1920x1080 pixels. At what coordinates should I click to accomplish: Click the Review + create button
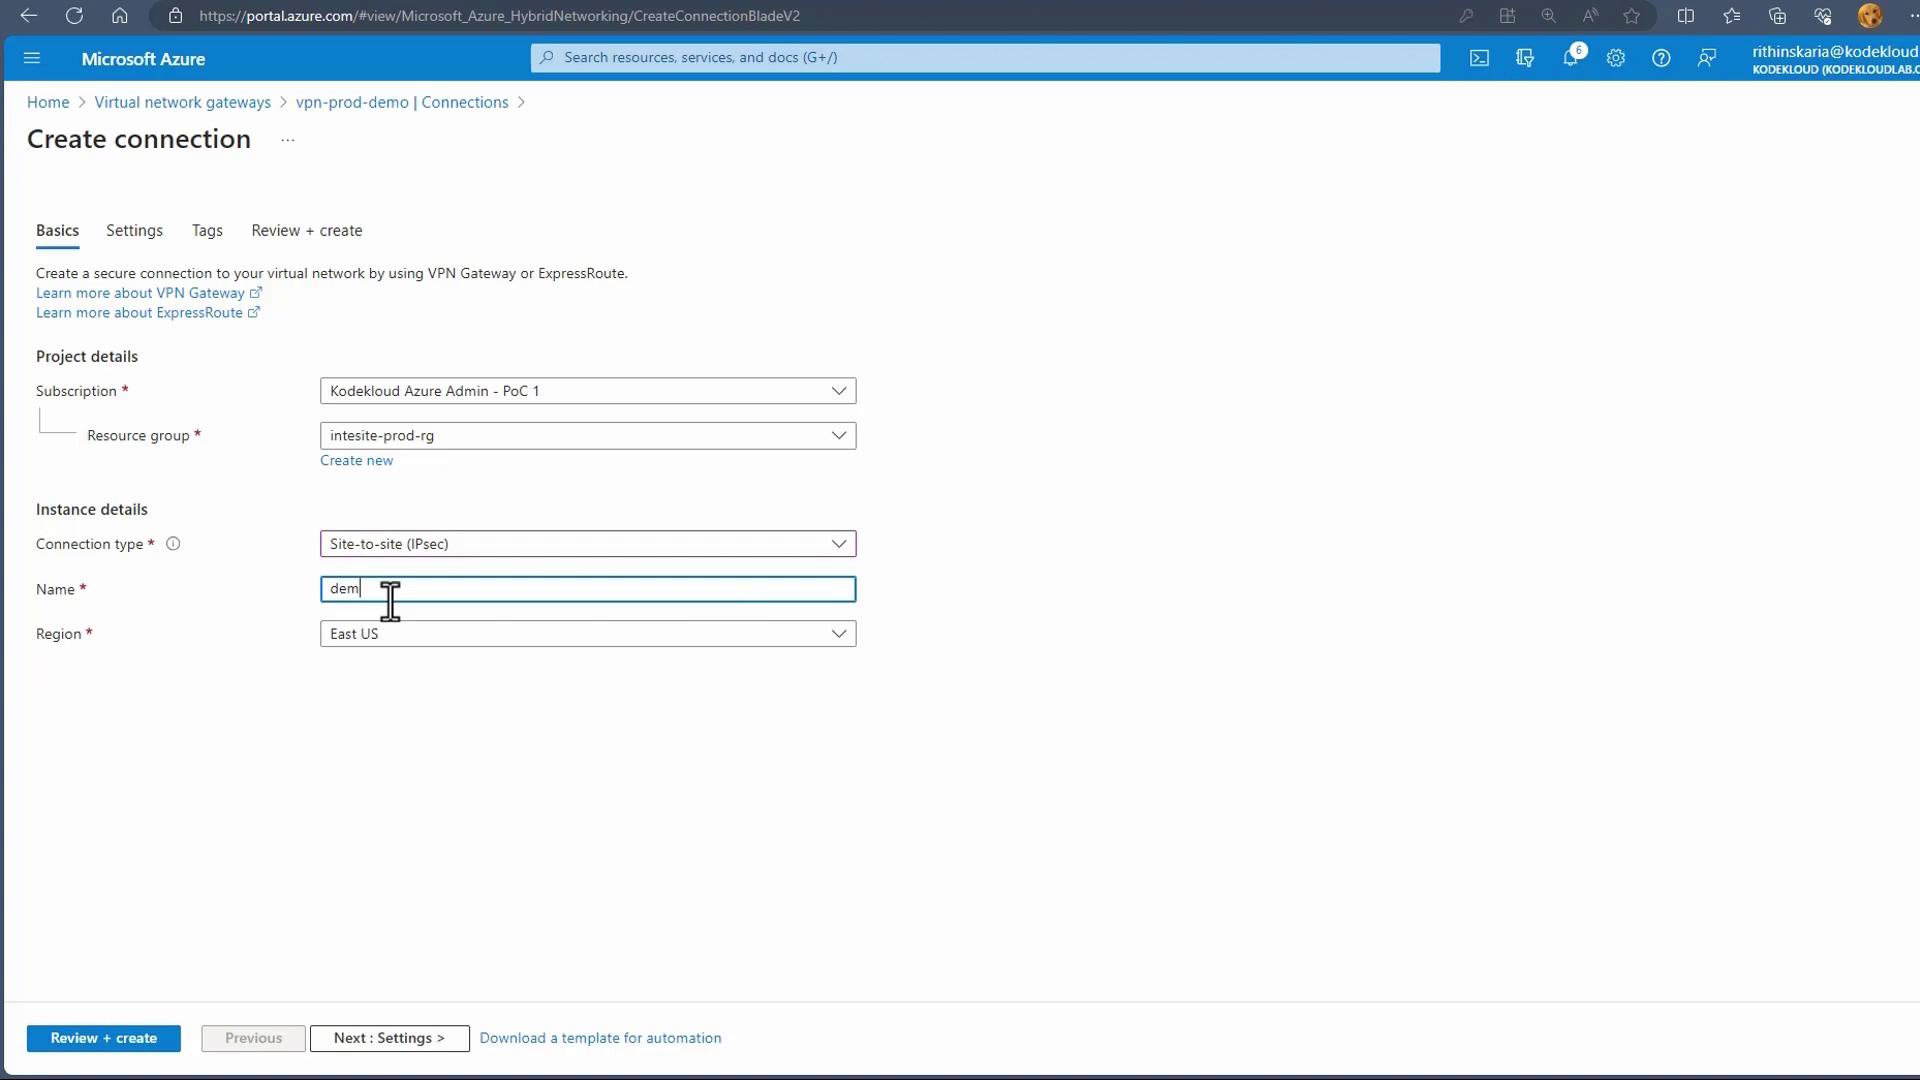(103, 1038)
